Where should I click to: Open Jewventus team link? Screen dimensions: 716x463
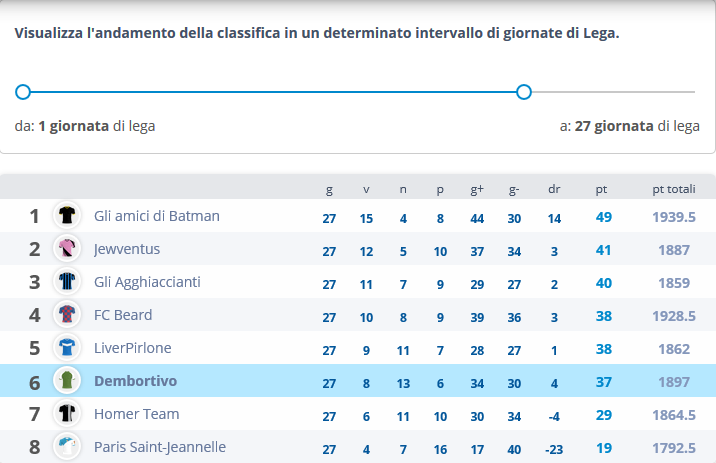[x=127, y=249]
